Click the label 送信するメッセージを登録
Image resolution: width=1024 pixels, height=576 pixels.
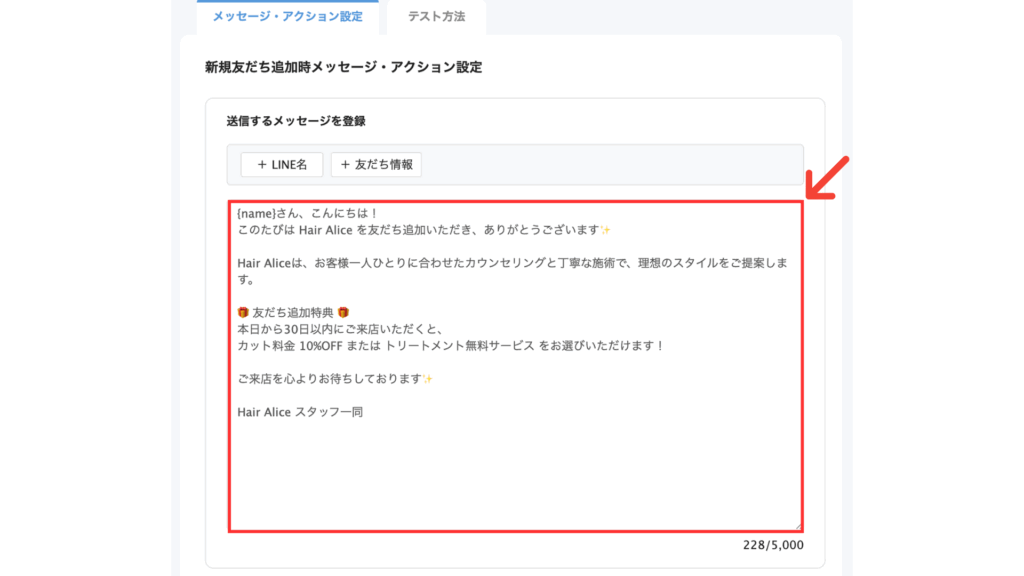pyautogui.click(x=296, y=121)
